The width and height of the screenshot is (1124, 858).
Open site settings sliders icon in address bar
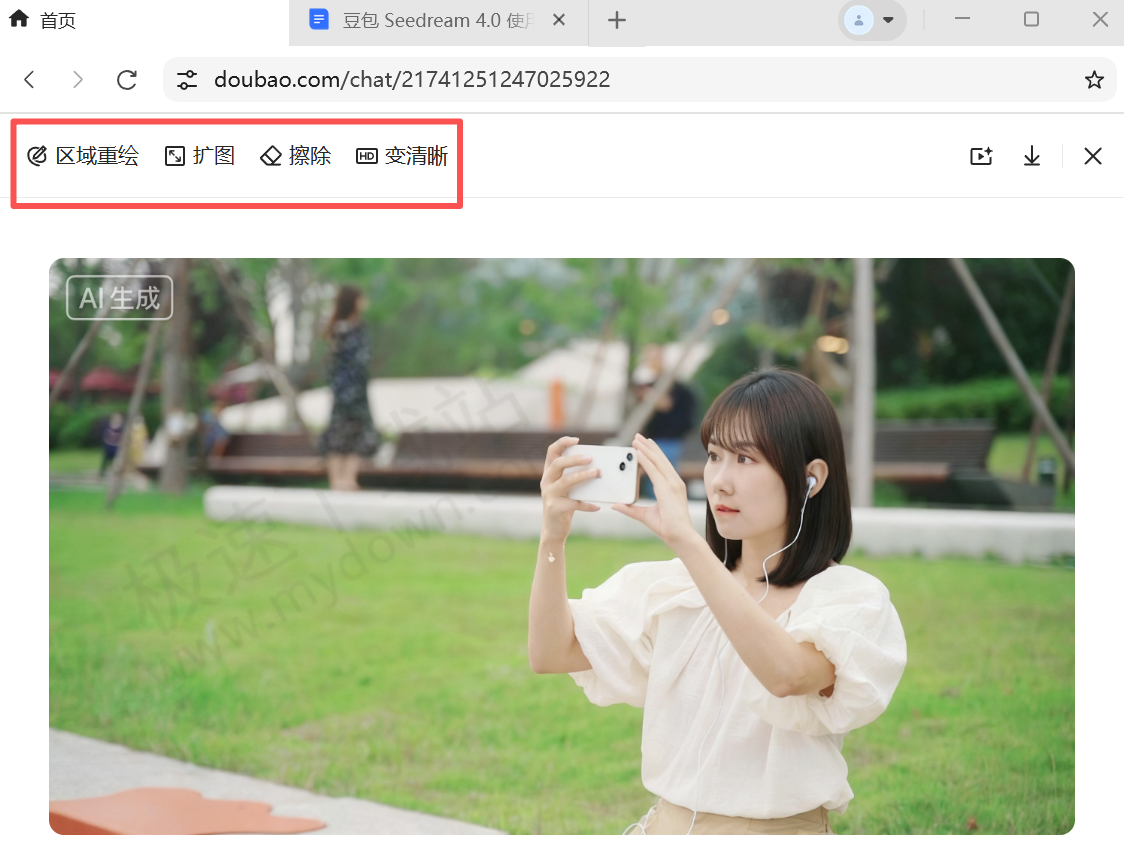click(x=187, y=79)
